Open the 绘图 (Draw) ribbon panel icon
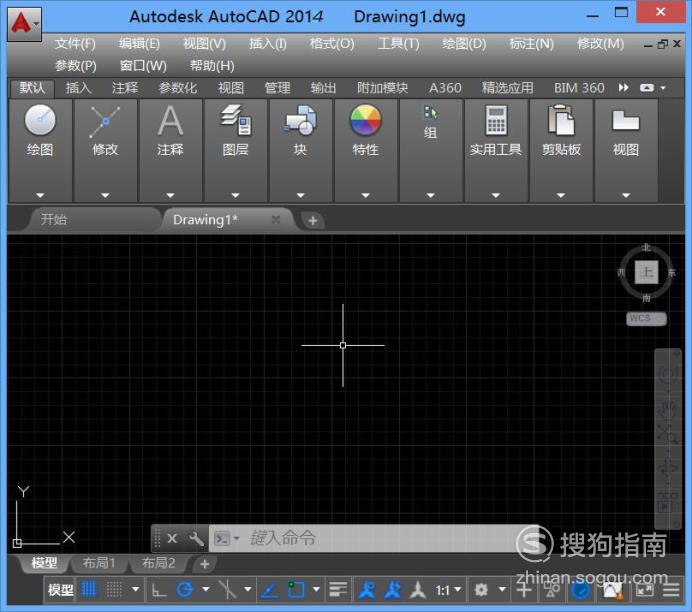The image size is (692, 612). [40, 120]
